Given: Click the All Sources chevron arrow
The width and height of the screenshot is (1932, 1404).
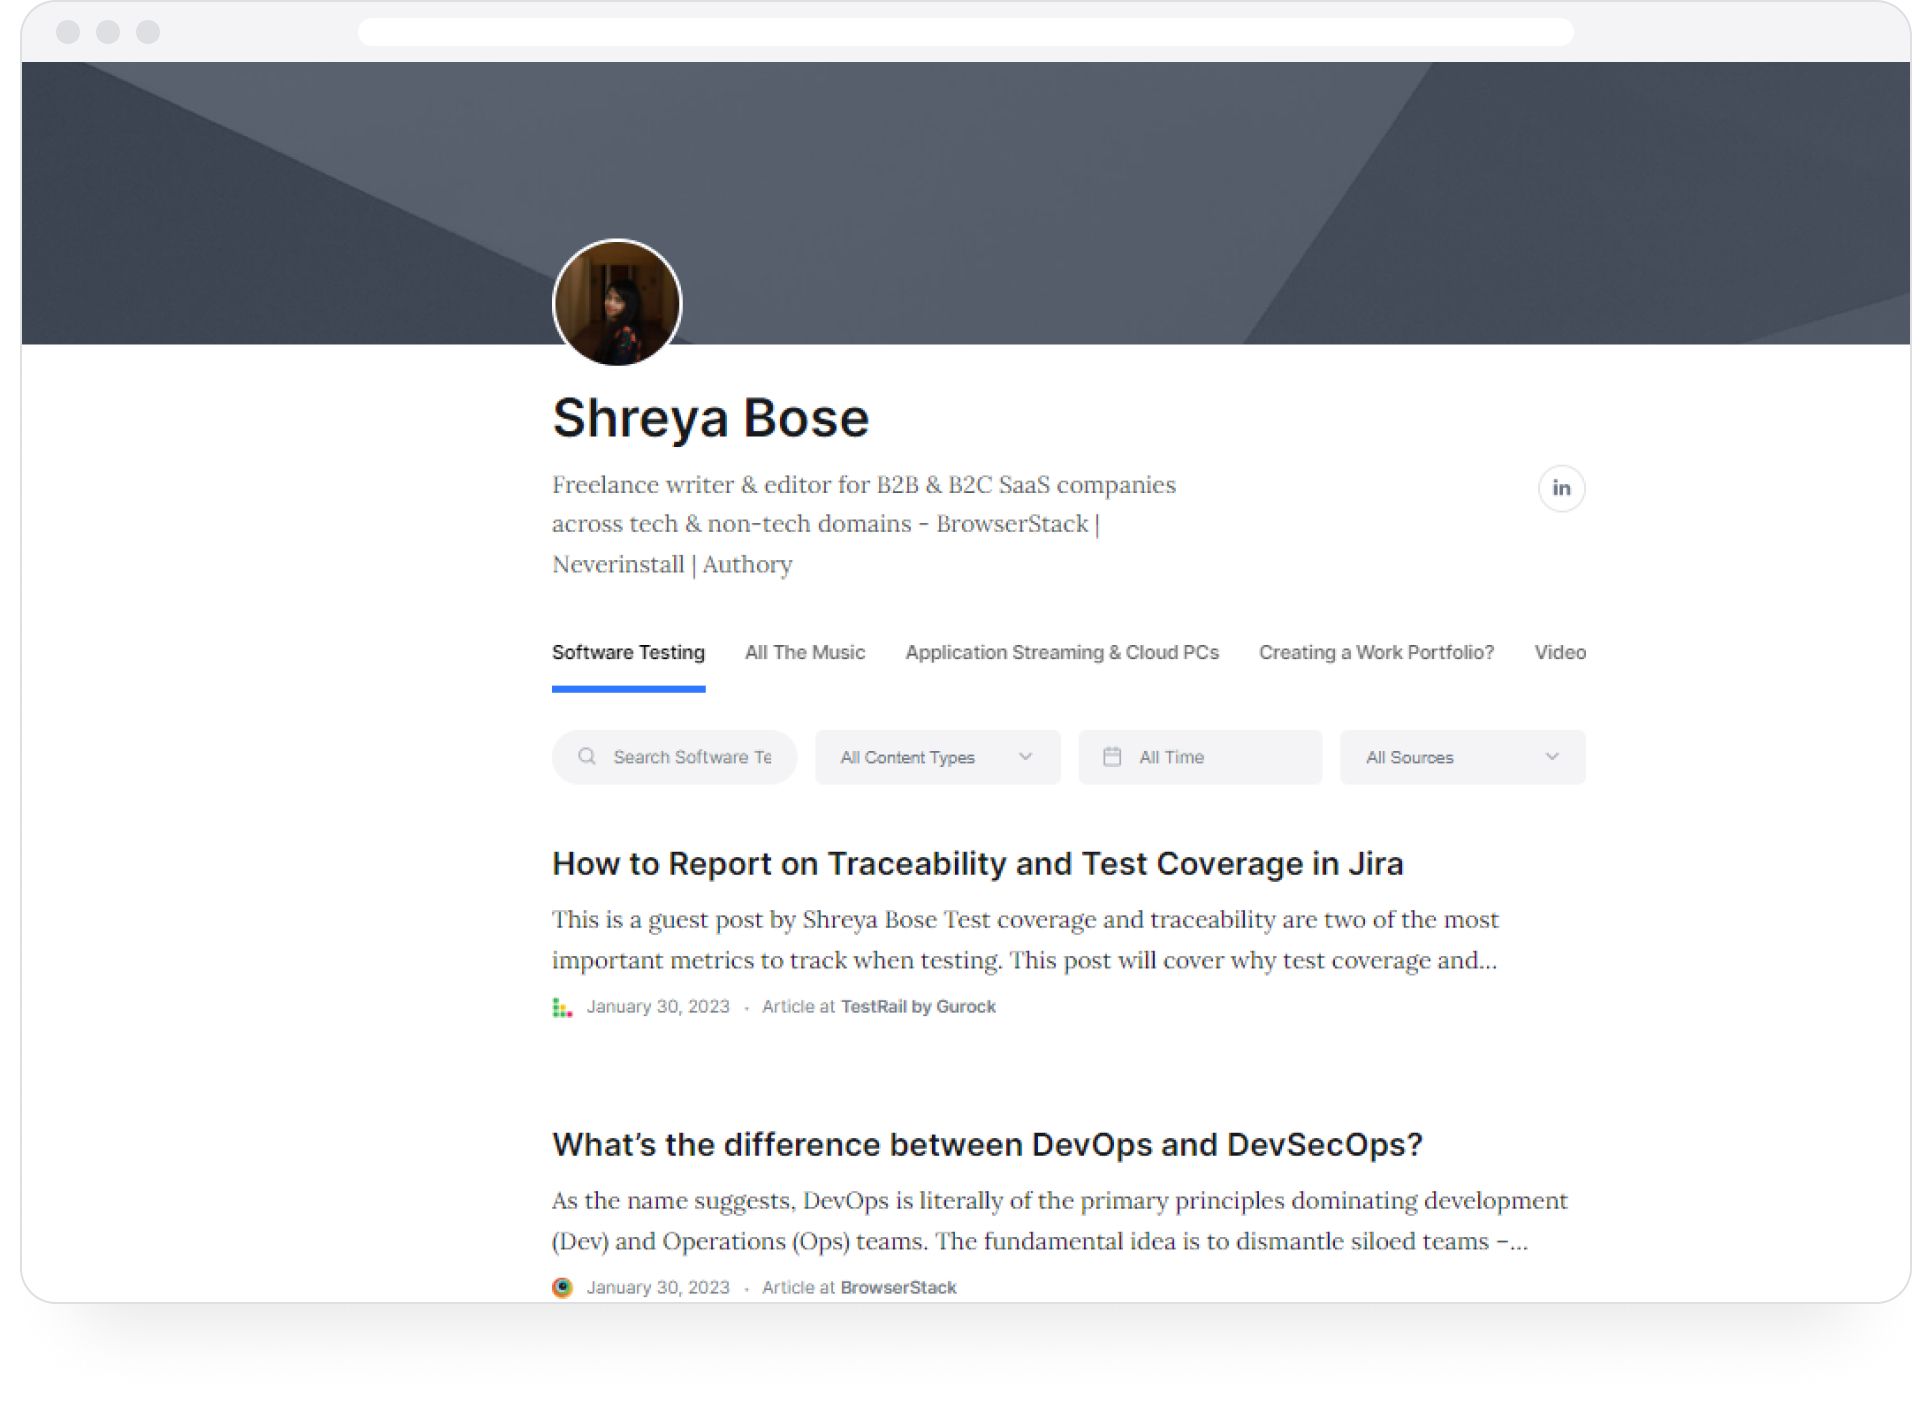Looking at the screenshot, I should [1551, 757].
